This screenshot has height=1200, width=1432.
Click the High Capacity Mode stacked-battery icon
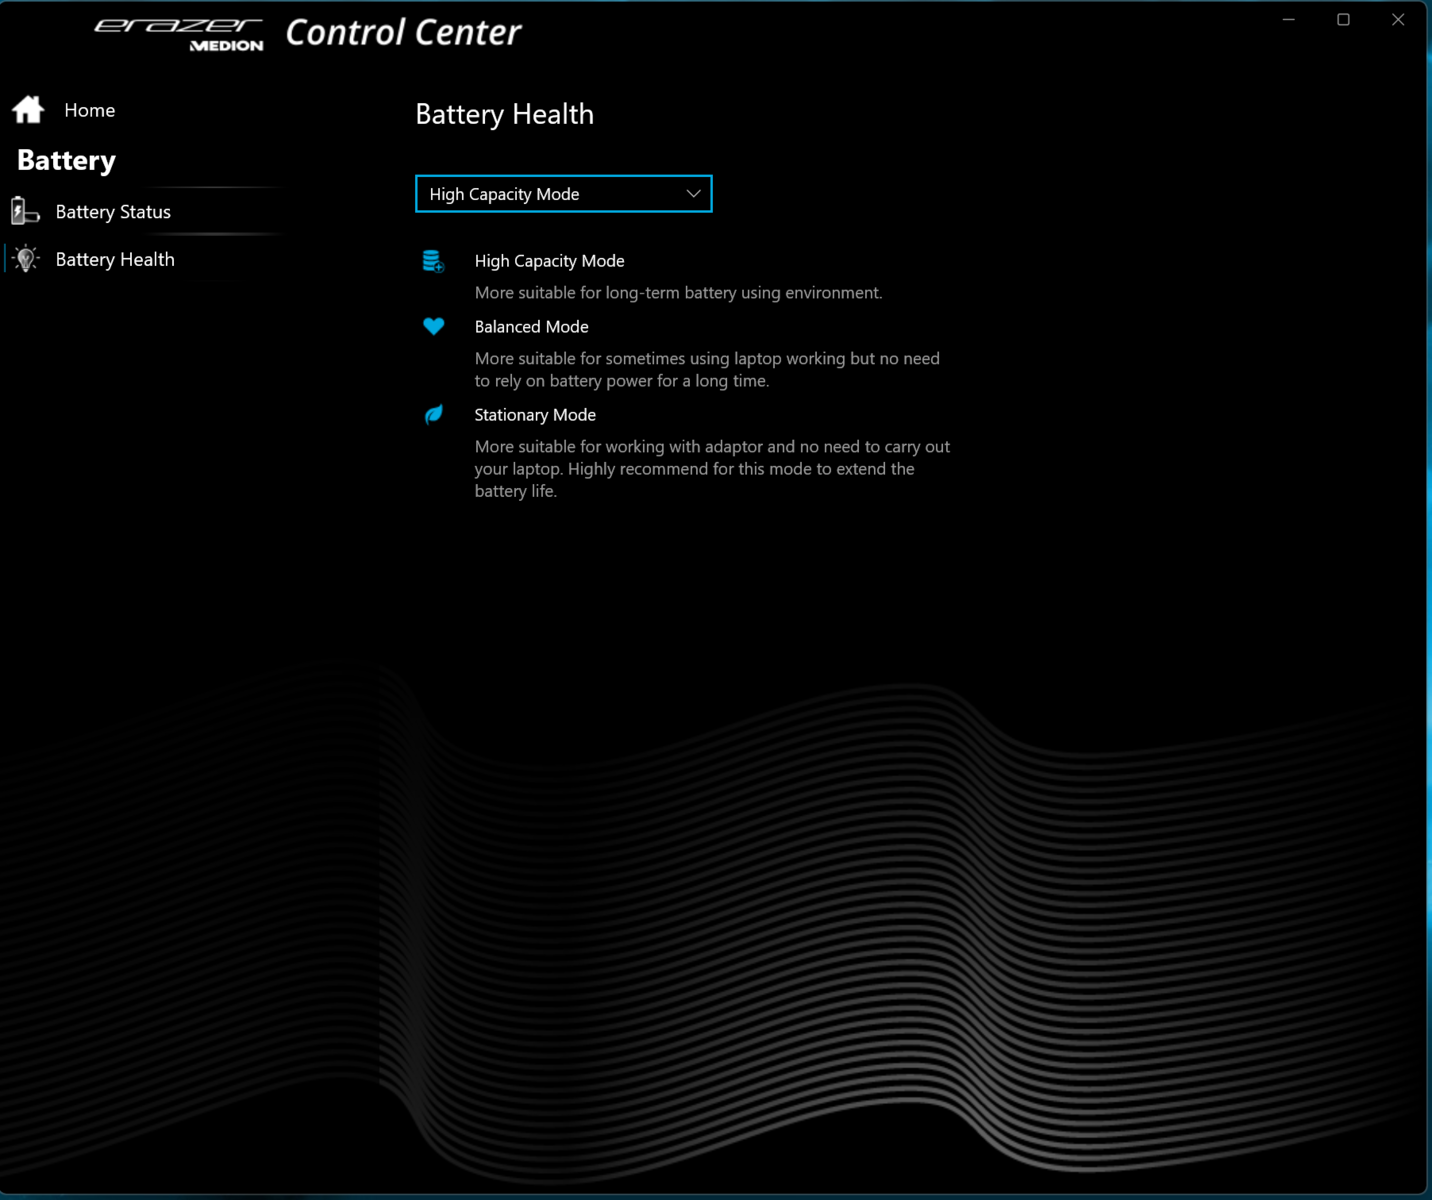pos(433,261)
